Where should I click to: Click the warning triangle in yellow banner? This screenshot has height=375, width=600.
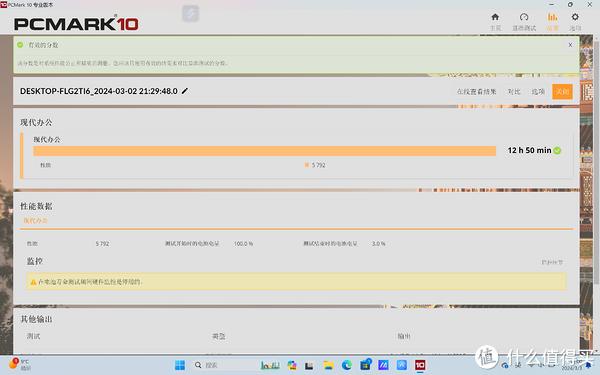pyautogui.click(x=33, y=282)
